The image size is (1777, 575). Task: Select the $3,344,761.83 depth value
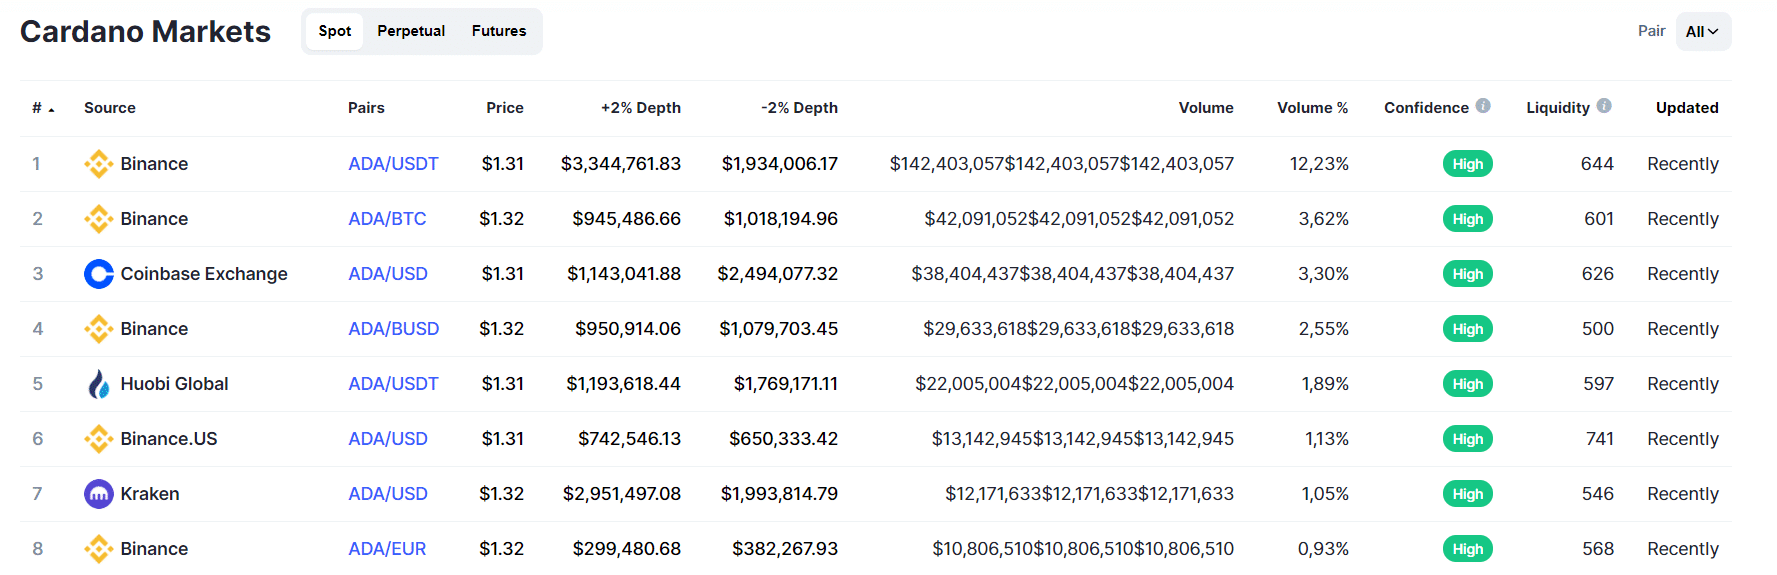[x=621, y=164]
